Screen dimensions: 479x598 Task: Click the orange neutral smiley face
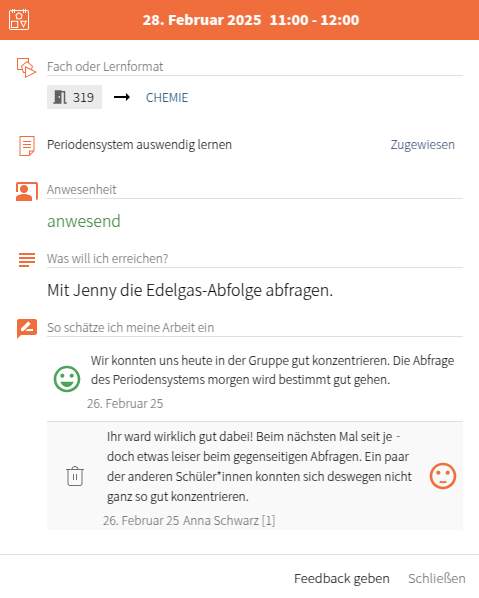(443, 476)
